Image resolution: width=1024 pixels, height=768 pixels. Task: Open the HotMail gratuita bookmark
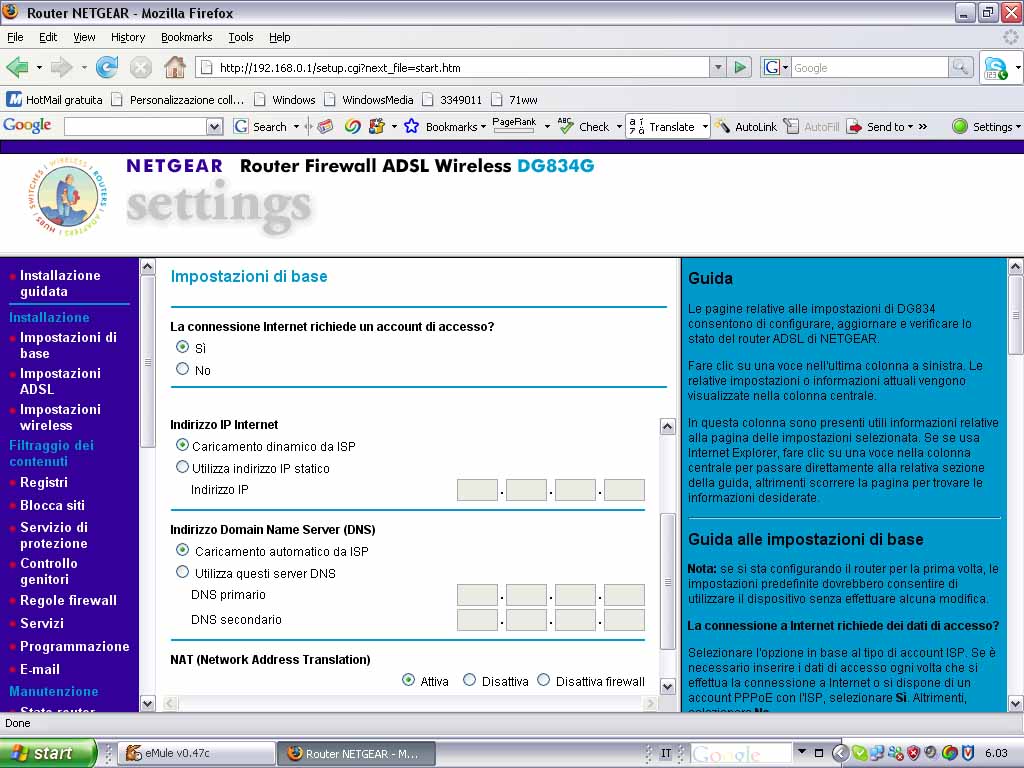(x=55, y=100)
